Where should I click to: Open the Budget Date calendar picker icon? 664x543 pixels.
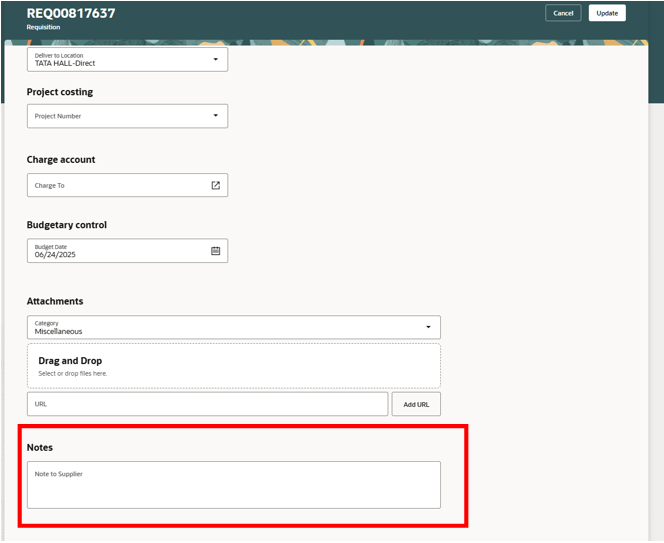[215, 251]
